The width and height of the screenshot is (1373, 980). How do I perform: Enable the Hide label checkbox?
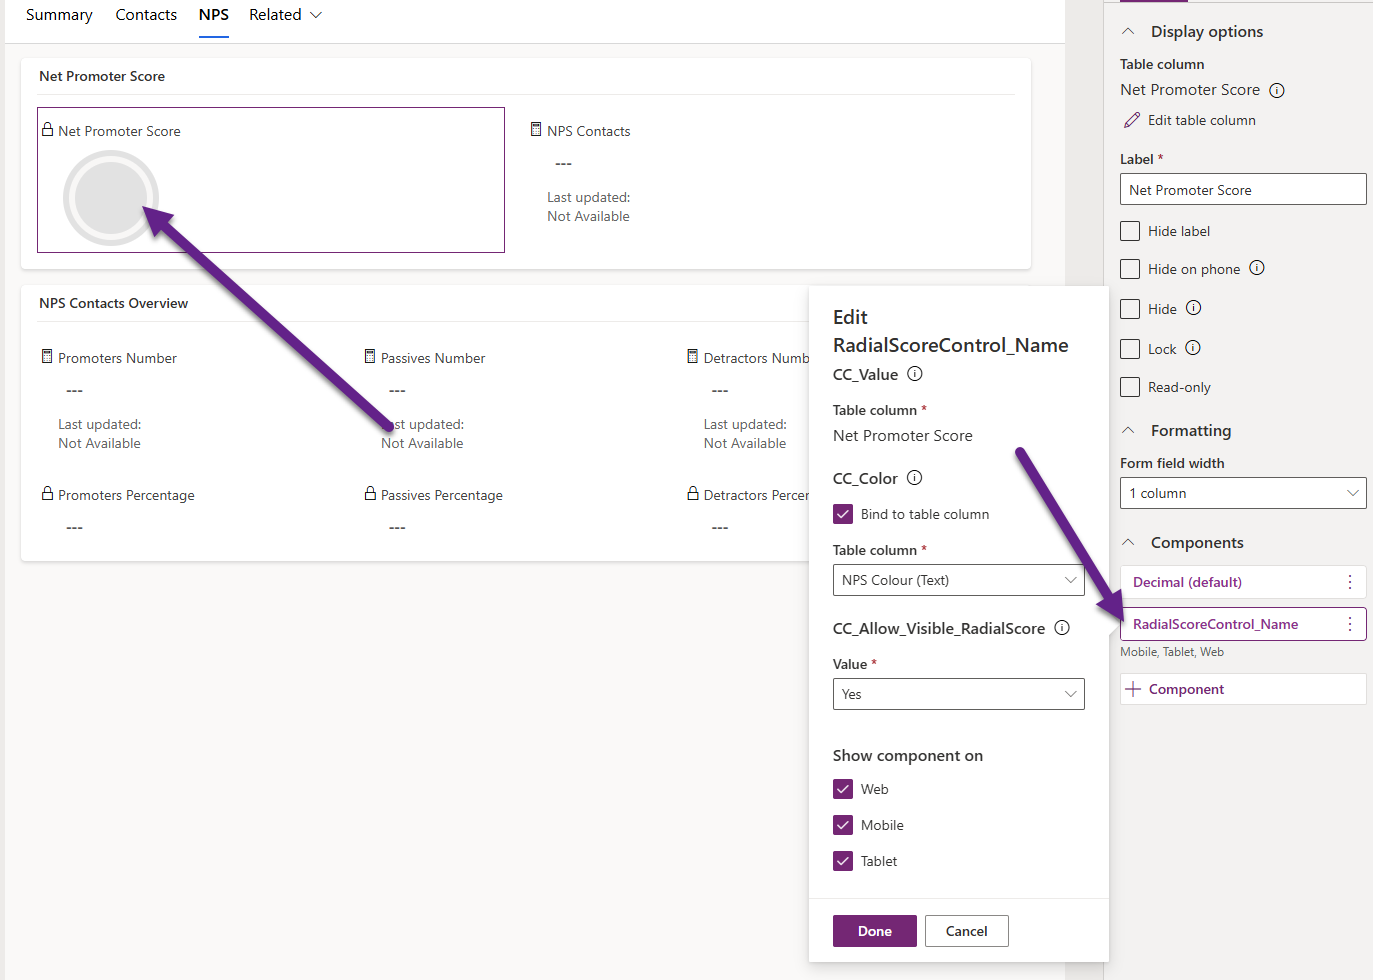pos(1130,231)
